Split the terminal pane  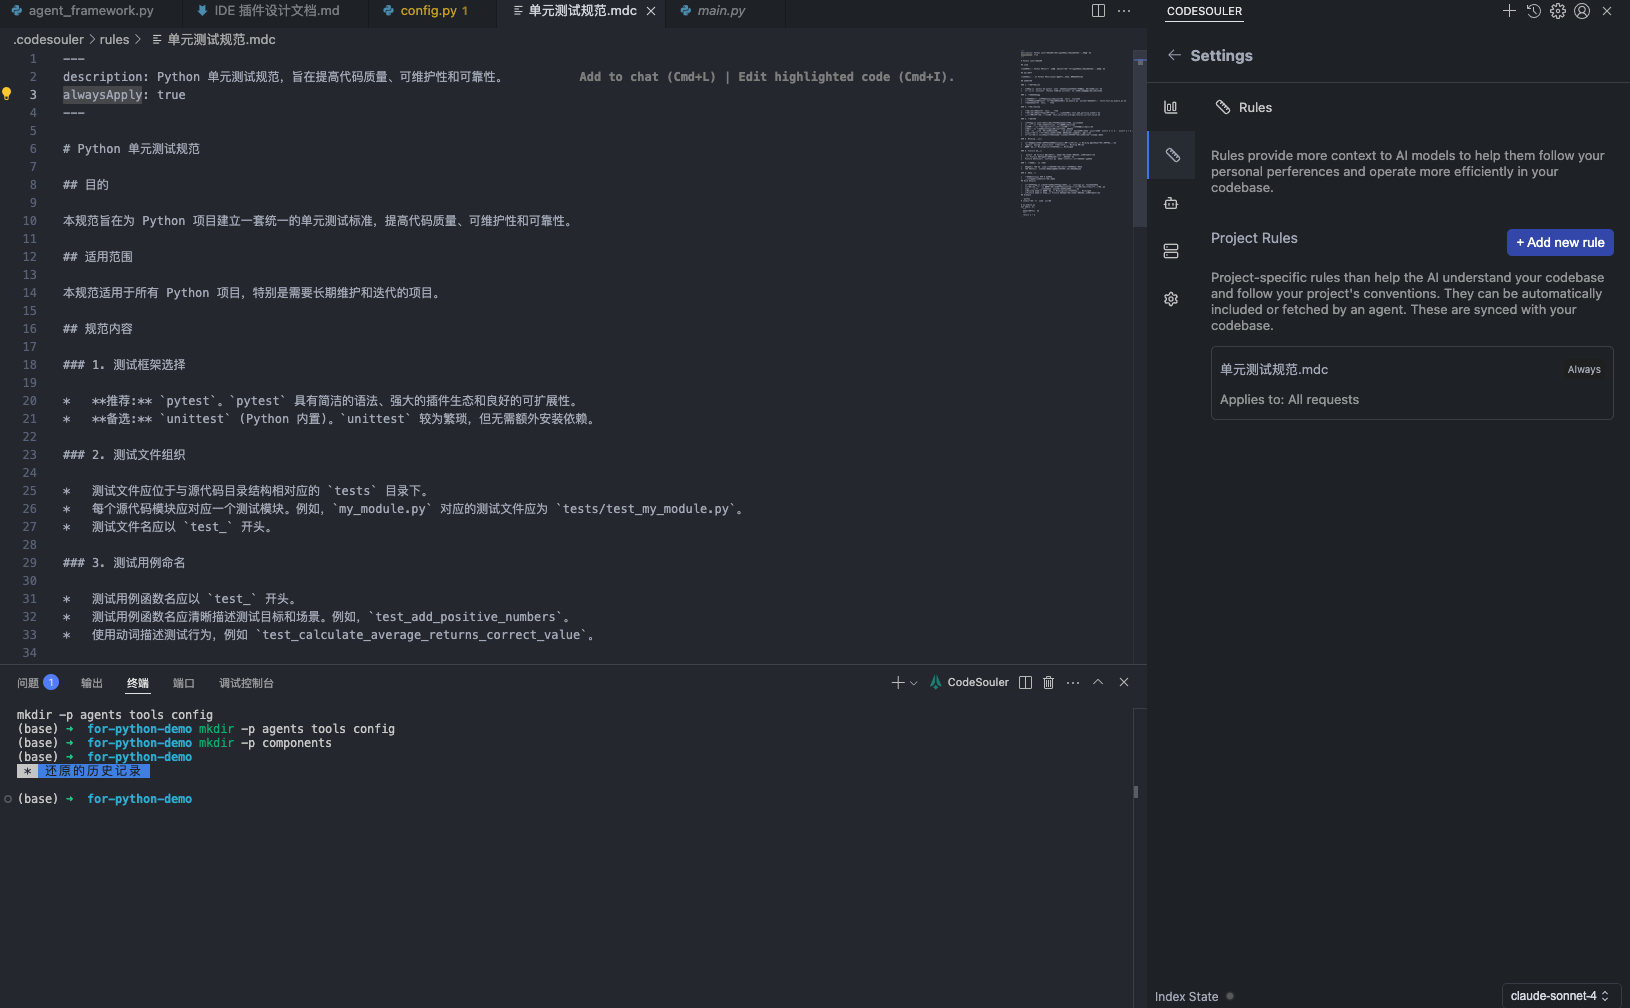point(1025,682)
